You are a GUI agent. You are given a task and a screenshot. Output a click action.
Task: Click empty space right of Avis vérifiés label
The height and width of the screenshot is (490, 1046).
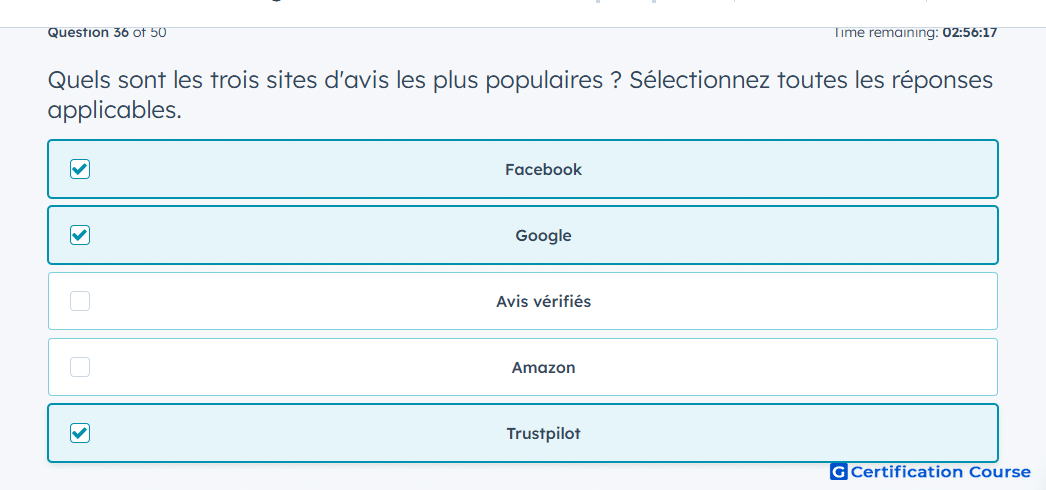tap(794, 301)
